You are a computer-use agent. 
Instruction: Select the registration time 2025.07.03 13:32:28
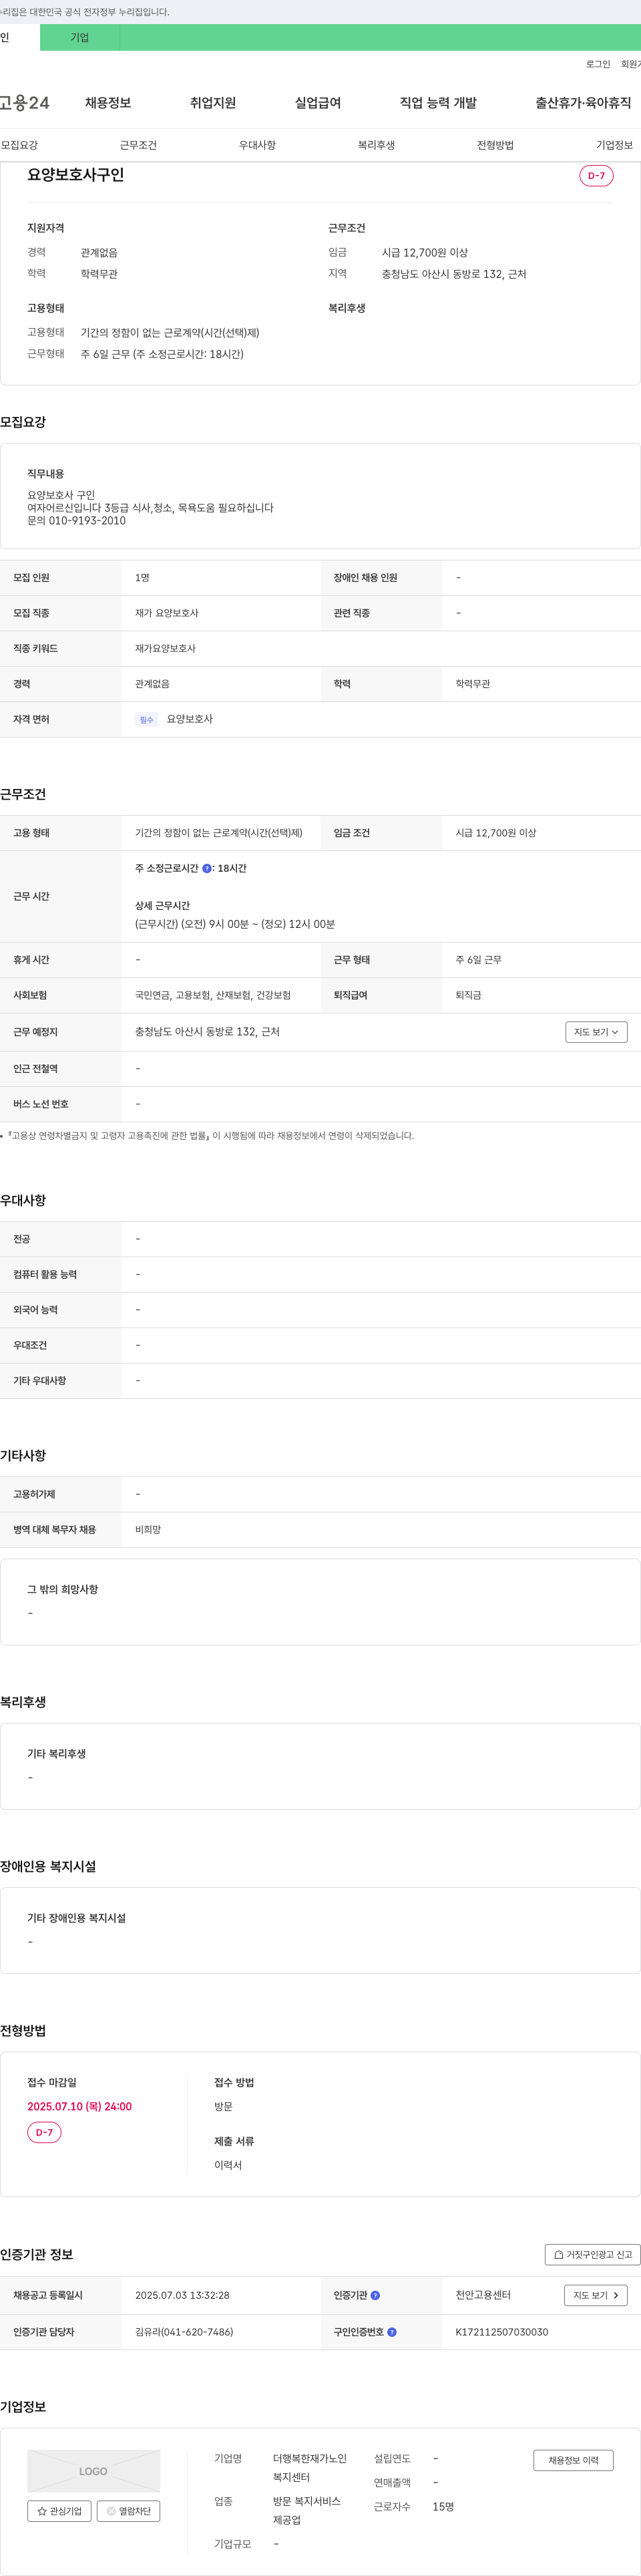tap(182, 2295)
